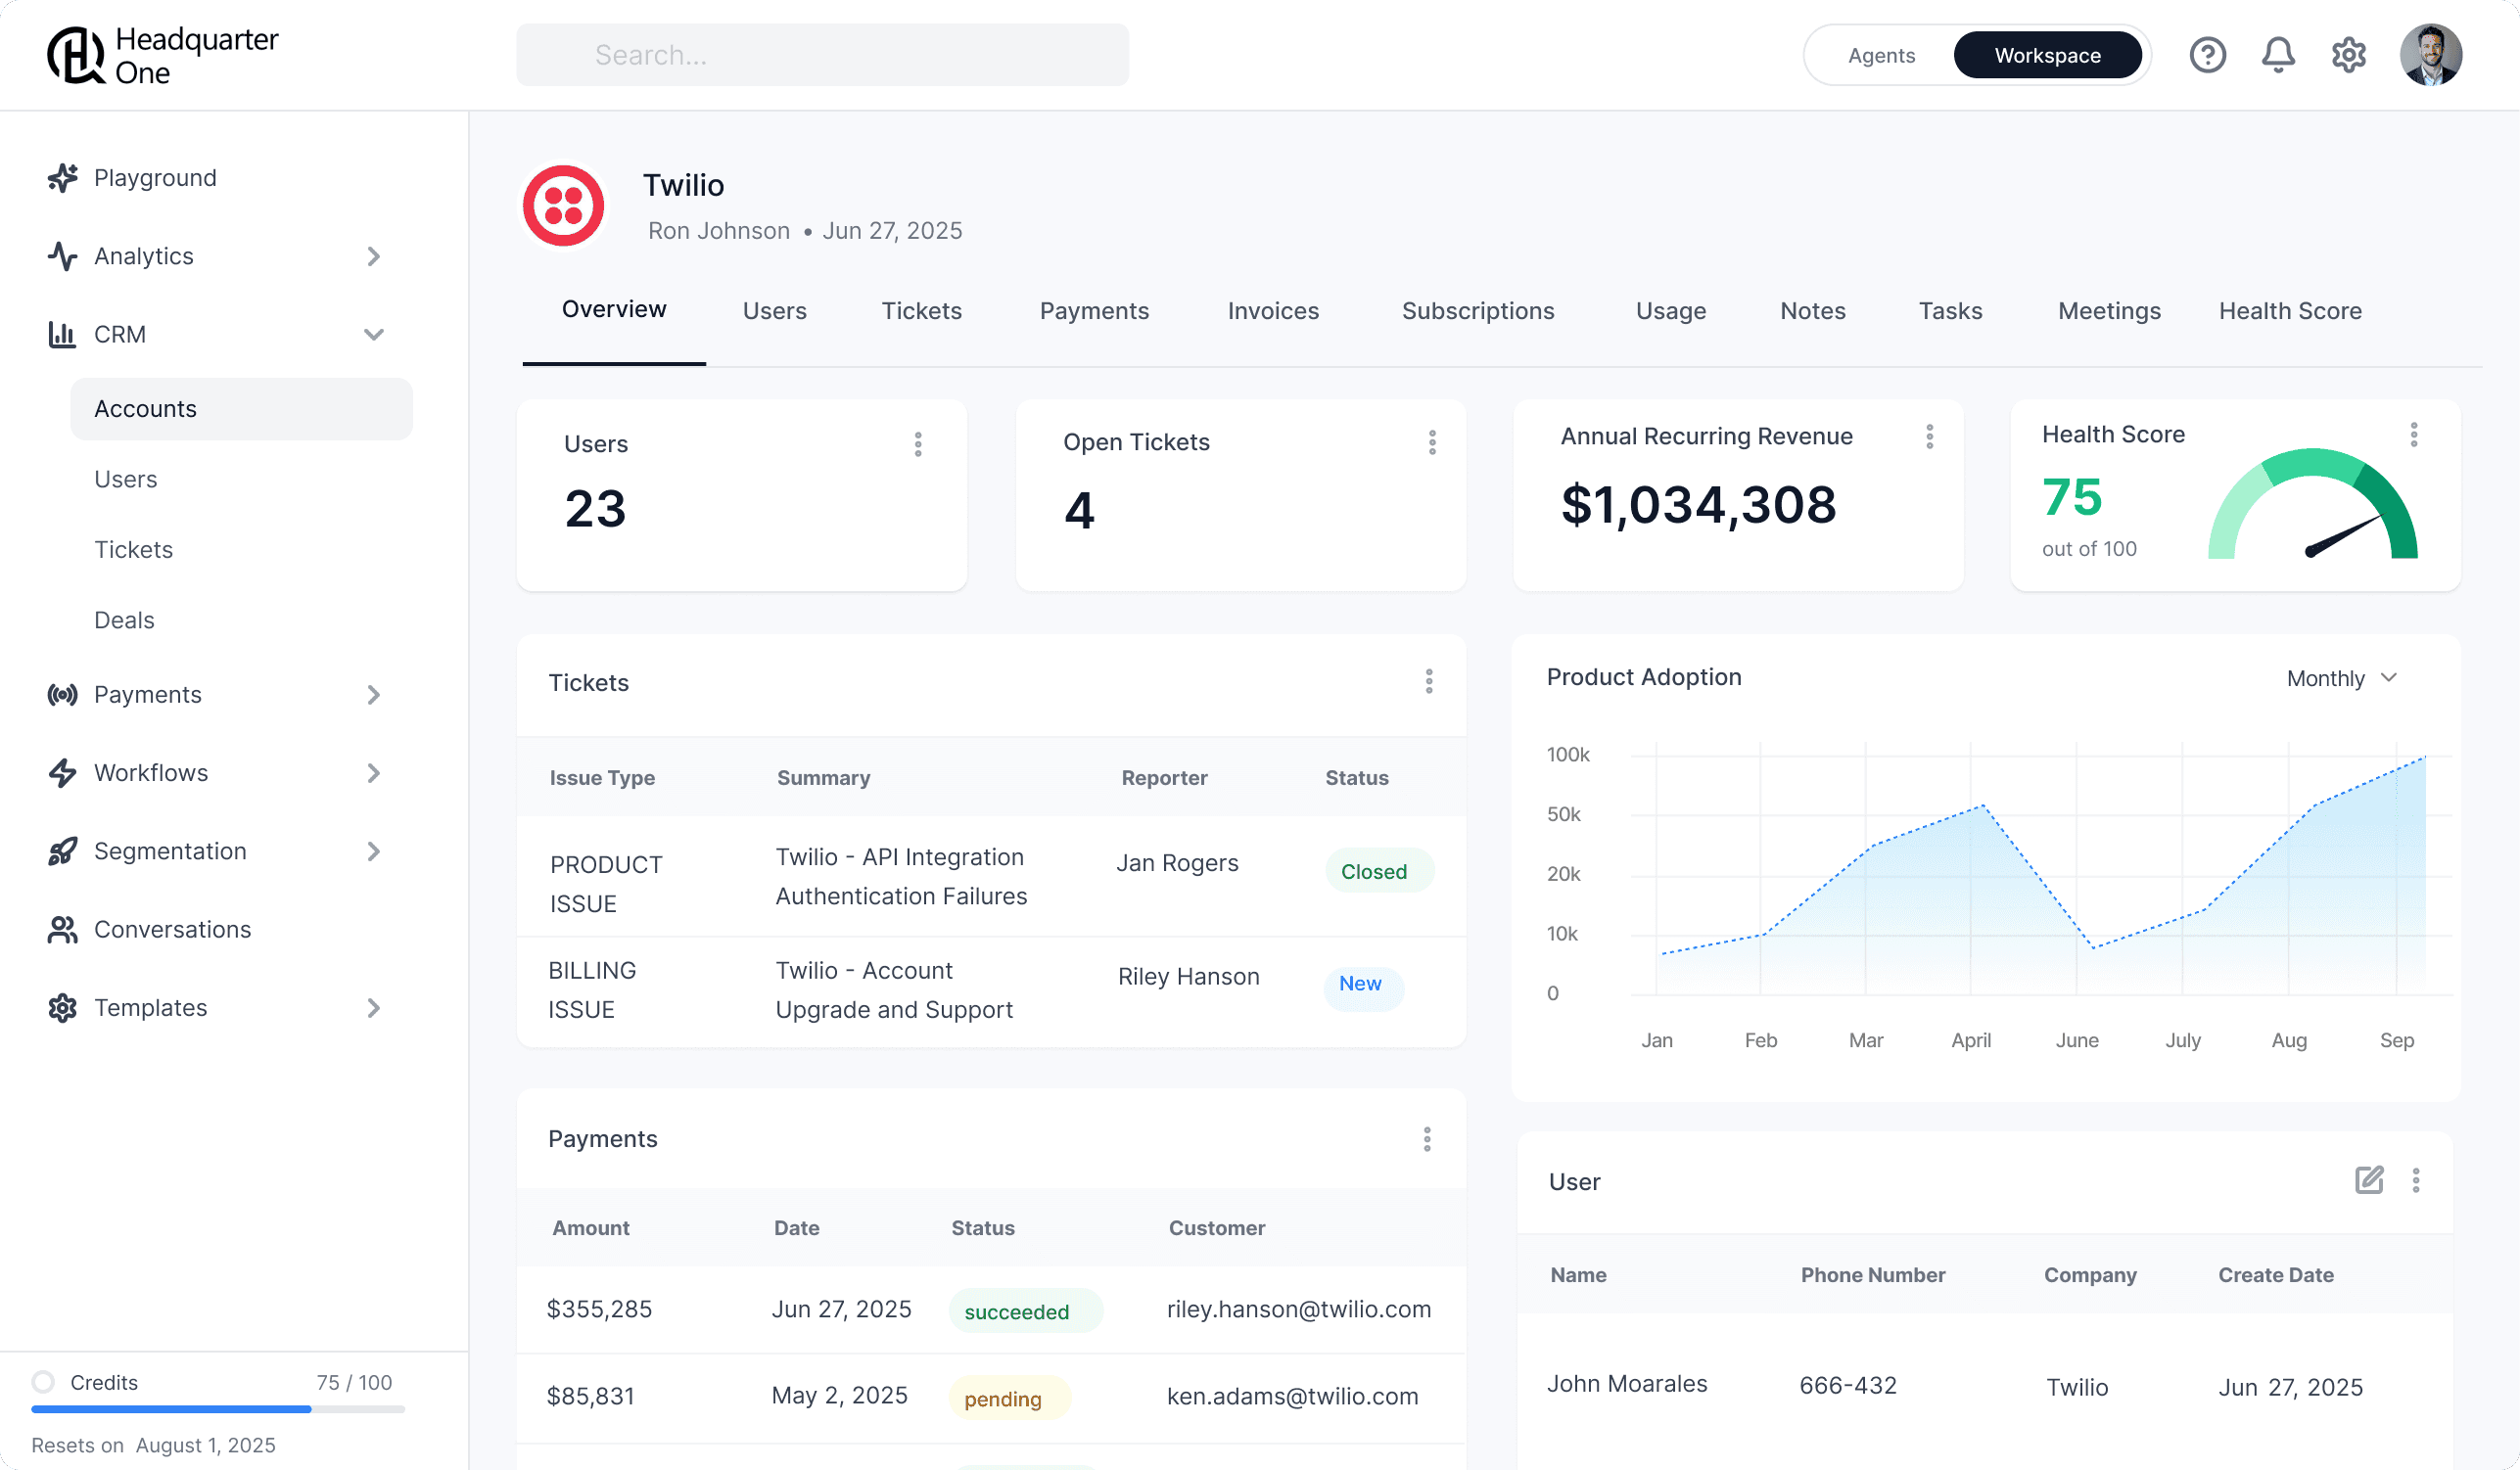Go to Accounts in sidebar

pos(241,409)
